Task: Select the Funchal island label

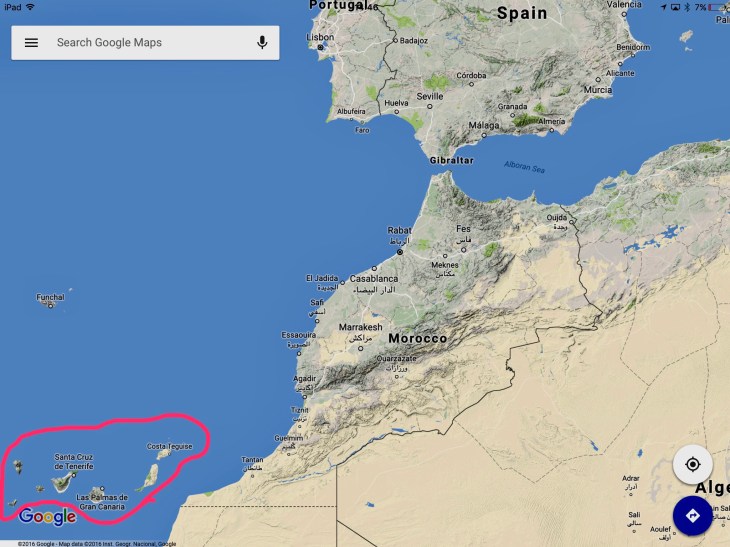Action: tap(50, 297)
